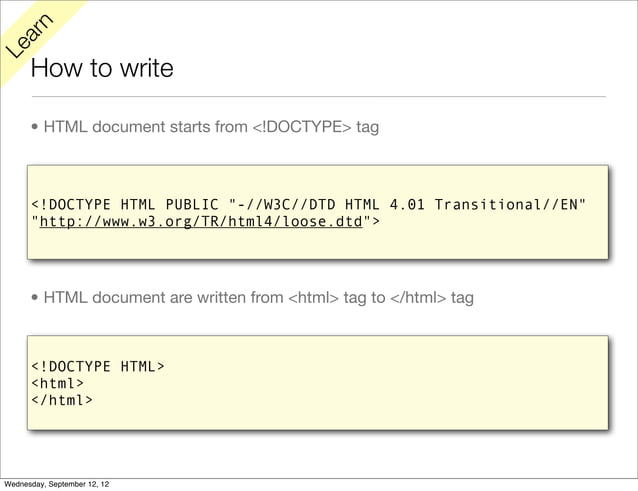Click the '<!DOCTYPE HTML>' short code line
The height and width of the screenshot is (491, 638).
pyautogui.click(x=98, y=367)
